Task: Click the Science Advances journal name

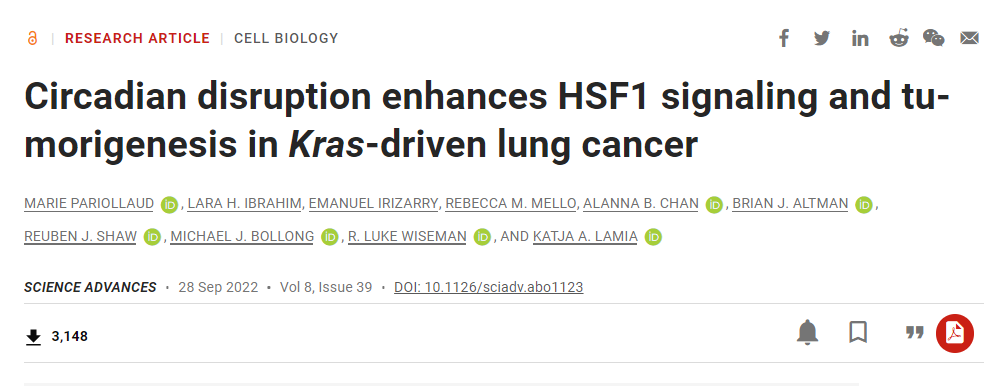Action: [x=90, y=287]
